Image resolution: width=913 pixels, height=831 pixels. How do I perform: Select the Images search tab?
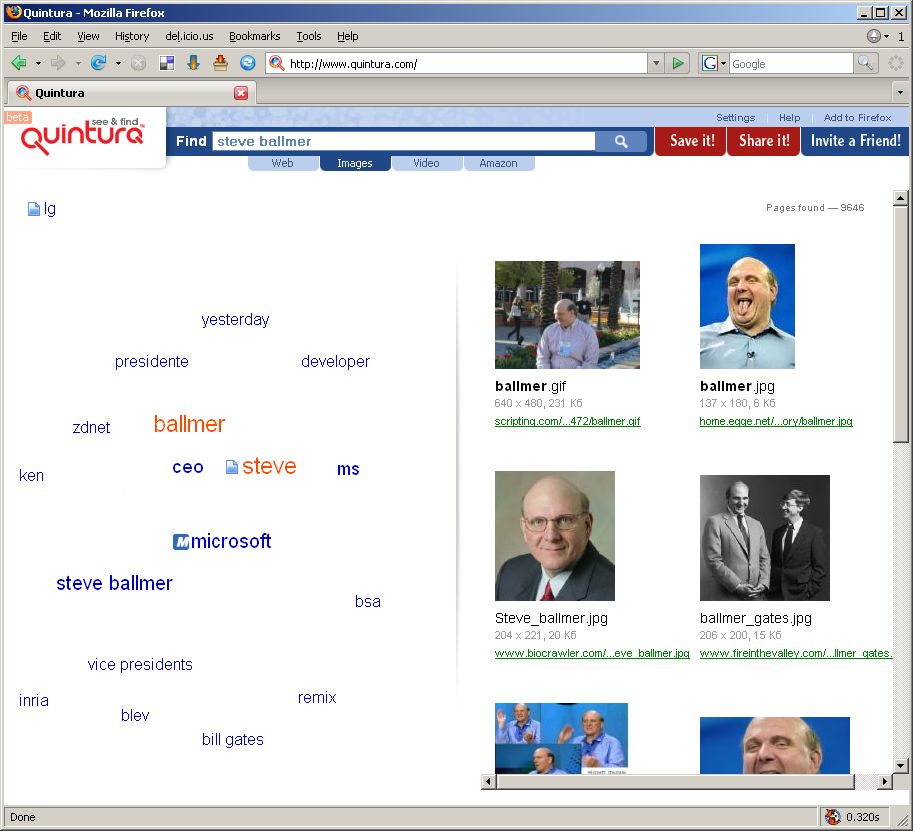point(355,163)
